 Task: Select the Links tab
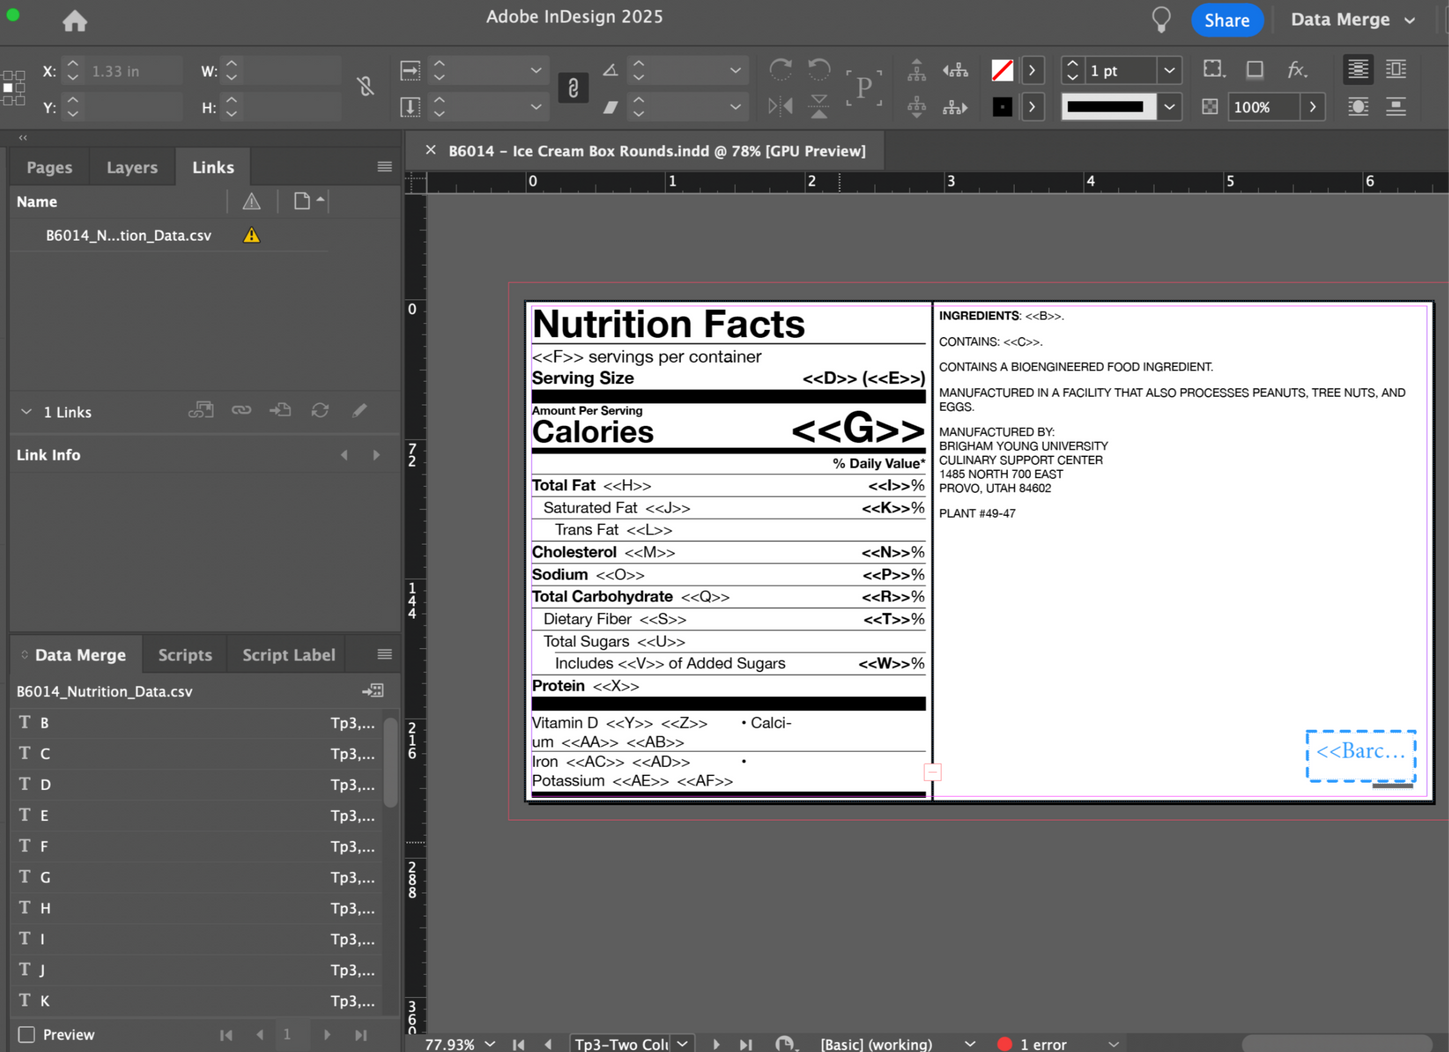(x=213, y=167)
